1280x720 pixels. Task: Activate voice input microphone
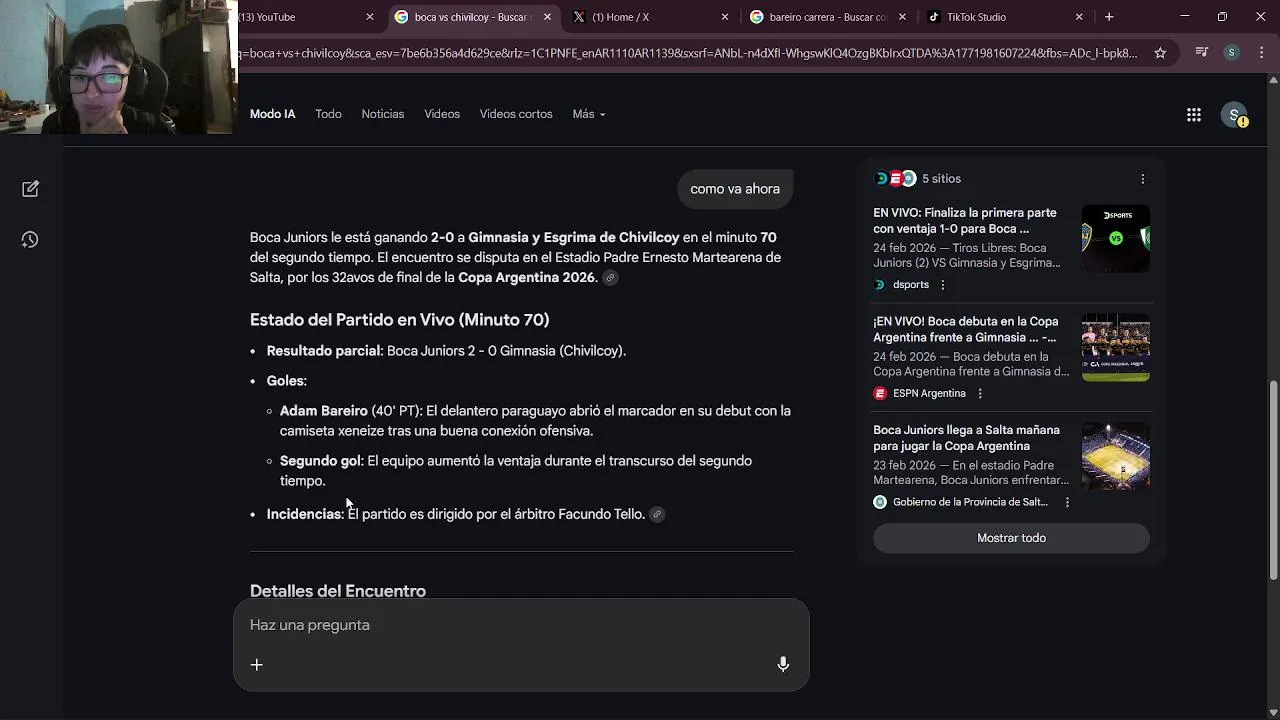tap(783, 665)
